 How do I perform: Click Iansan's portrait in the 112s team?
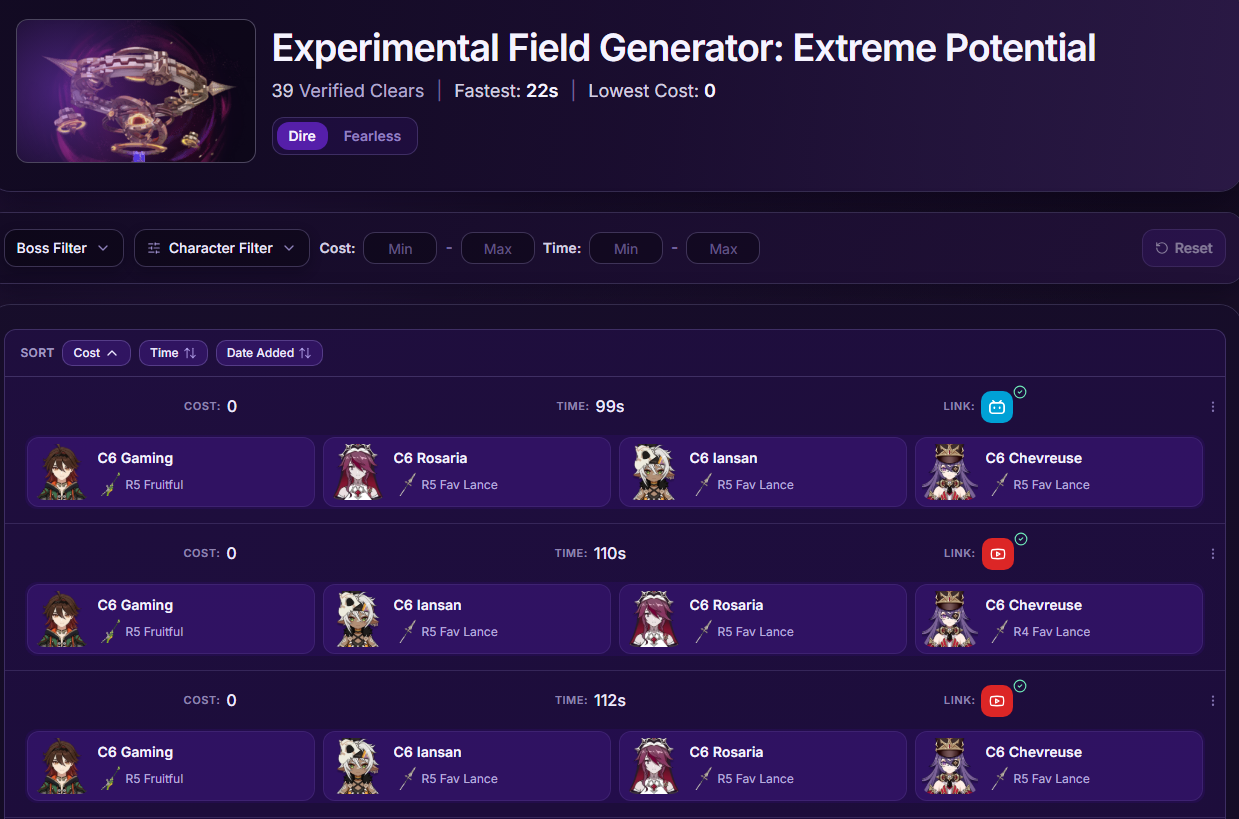click(x=358, y=766)
